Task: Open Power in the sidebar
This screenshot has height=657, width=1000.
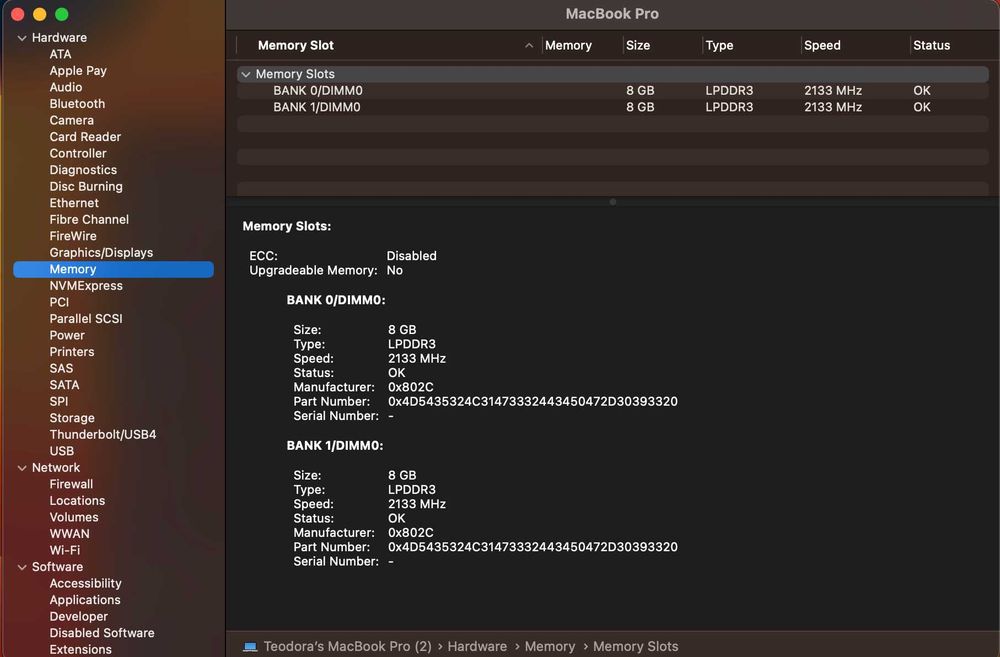Action: coord(67,336)
